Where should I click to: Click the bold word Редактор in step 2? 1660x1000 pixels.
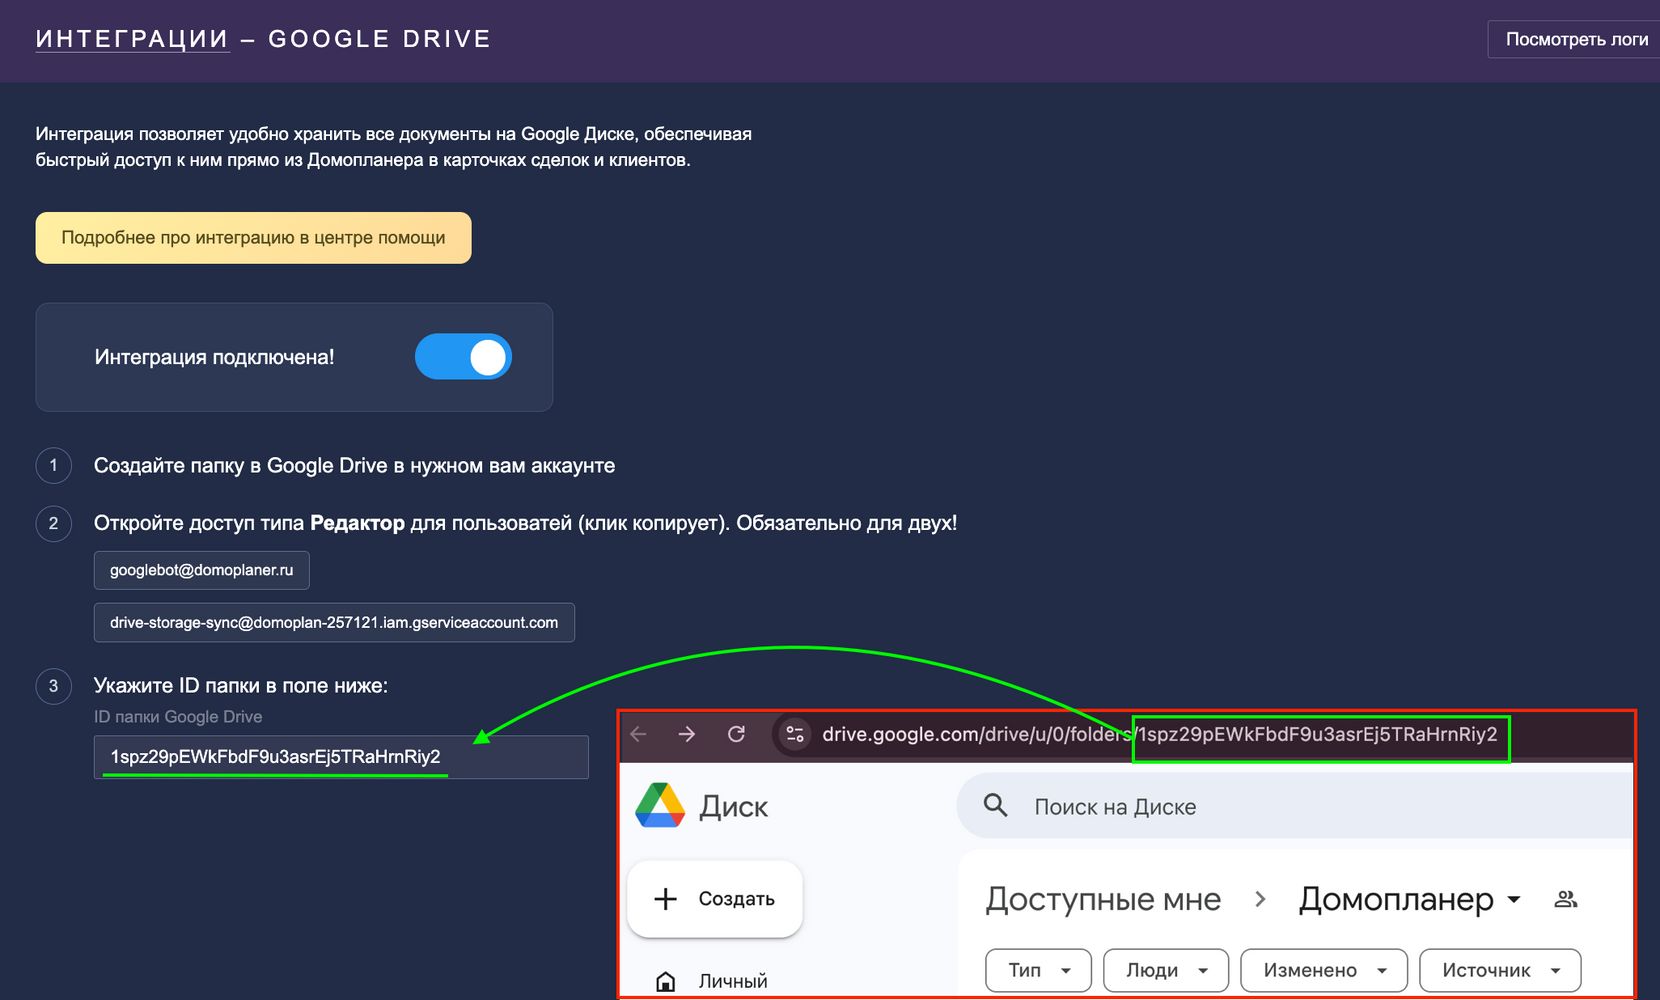click(x=357, y=523)
